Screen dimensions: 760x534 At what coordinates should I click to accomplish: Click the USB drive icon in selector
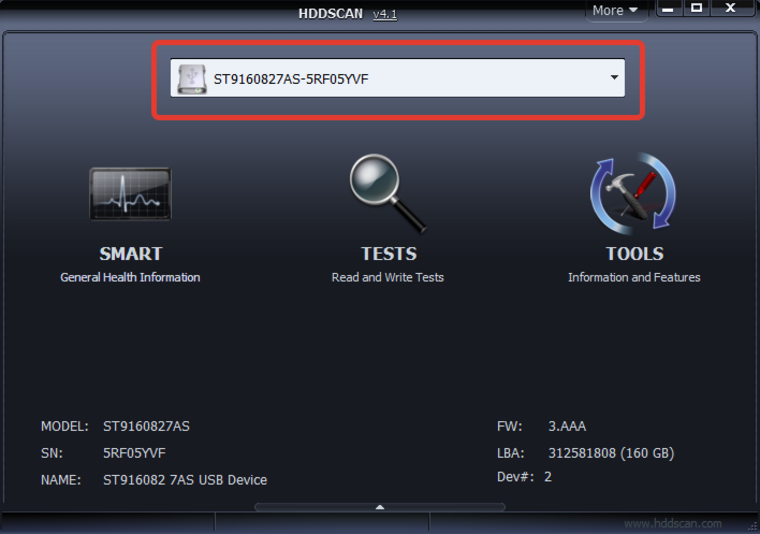[x=191, y=79]
